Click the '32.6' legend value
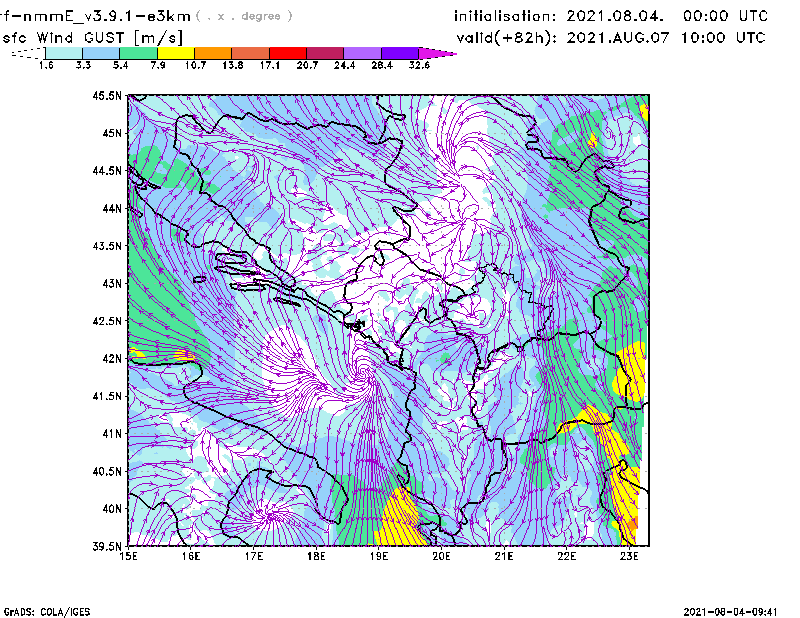Viewport: 800px width, 618px height. point(419,65)
